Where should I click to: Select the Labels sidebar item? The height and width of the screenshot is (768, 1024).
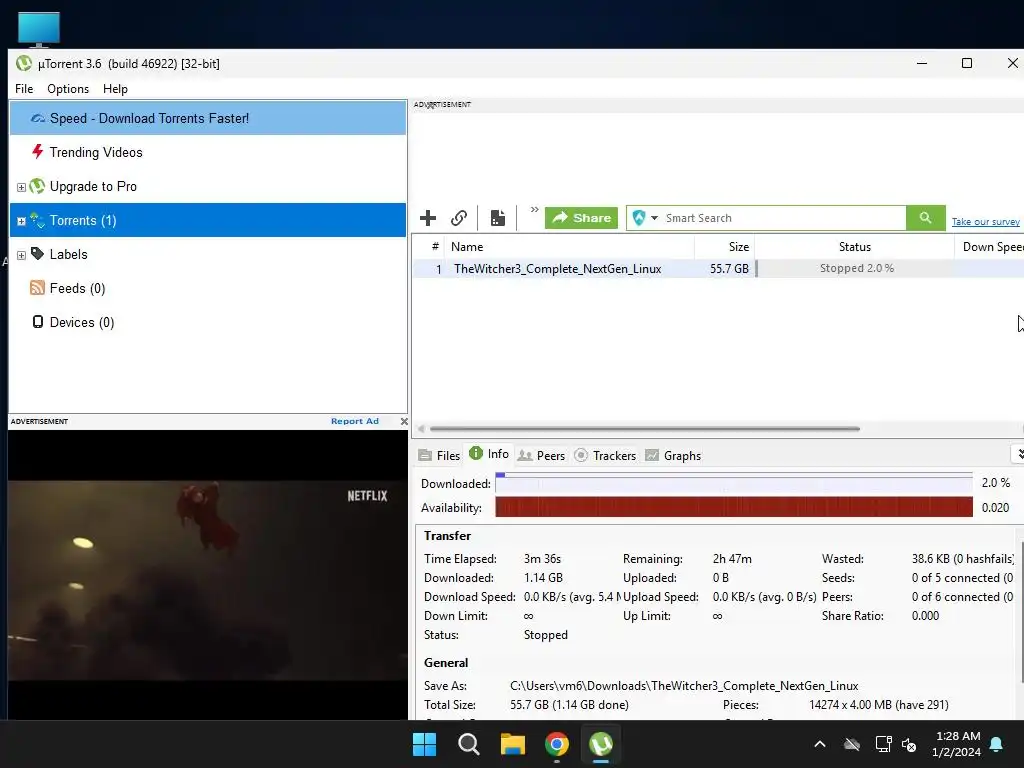69,254
